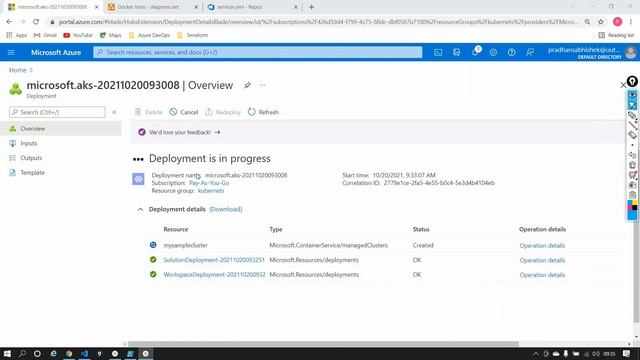Screen dimensions: 640x360
Task: Open the Feedback icon in Azure header
Action: click(530, 52)
